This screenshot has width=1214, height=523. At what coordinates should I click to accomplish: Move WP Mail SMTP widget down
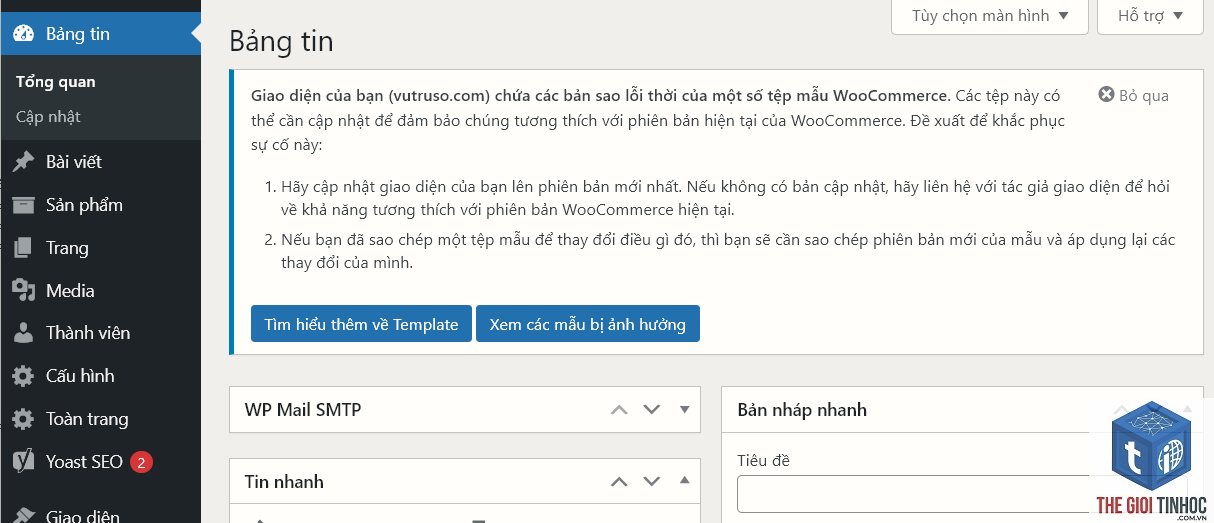[x=652, y=409]
